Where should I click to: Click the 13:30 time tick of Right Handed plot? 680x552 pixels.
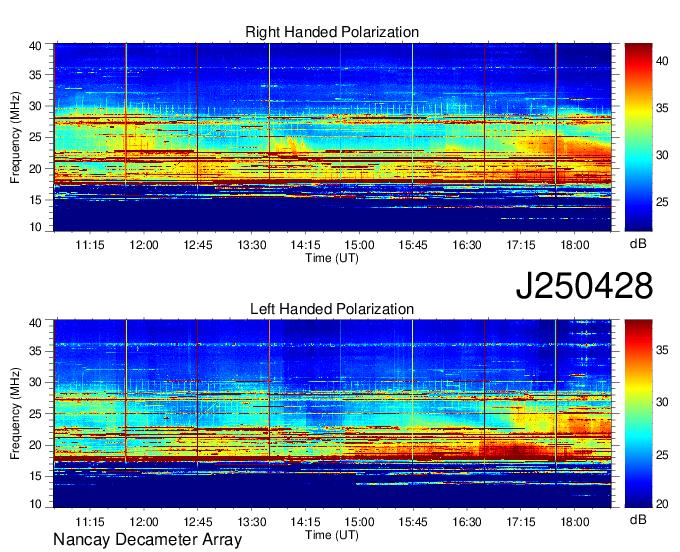pyautogui.click(x=252, y=245)
